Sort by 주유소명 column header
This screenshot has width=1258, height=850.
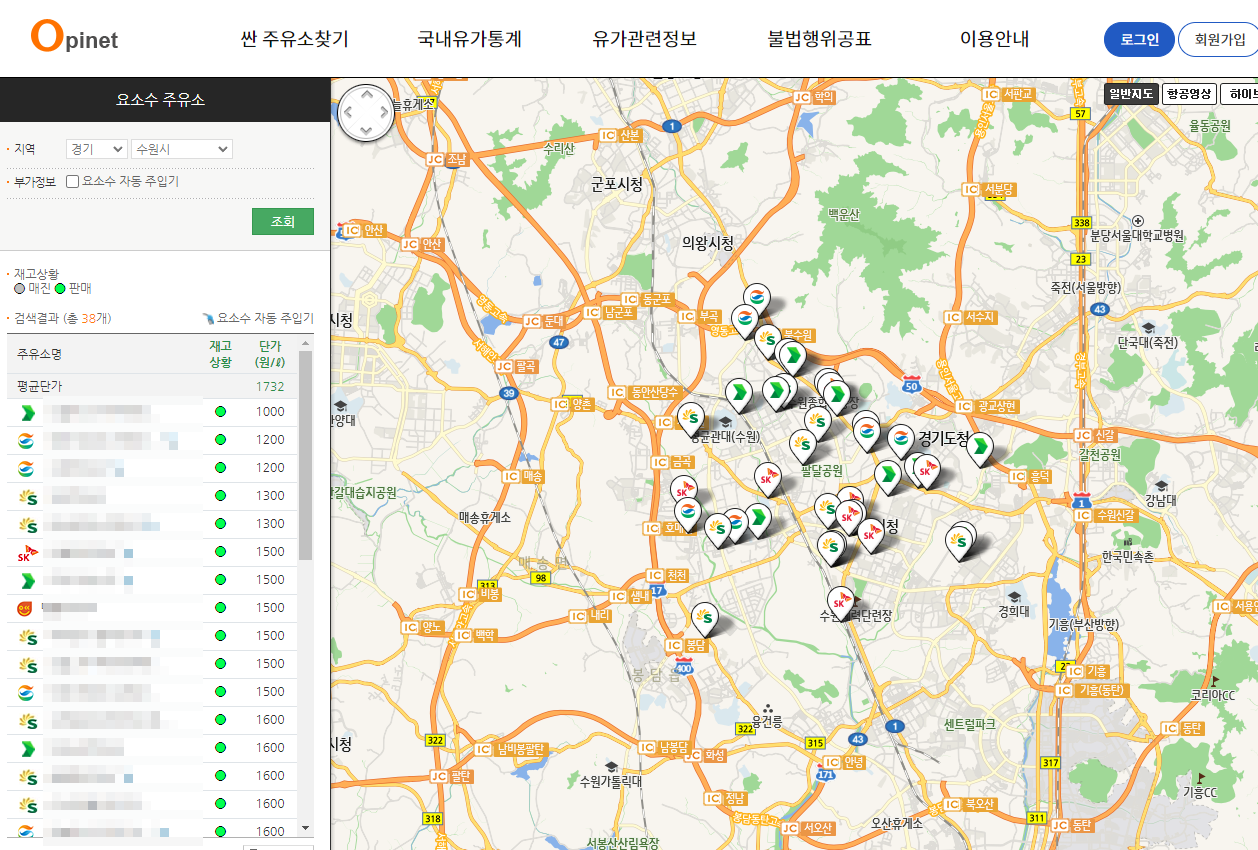coord(40,354)
